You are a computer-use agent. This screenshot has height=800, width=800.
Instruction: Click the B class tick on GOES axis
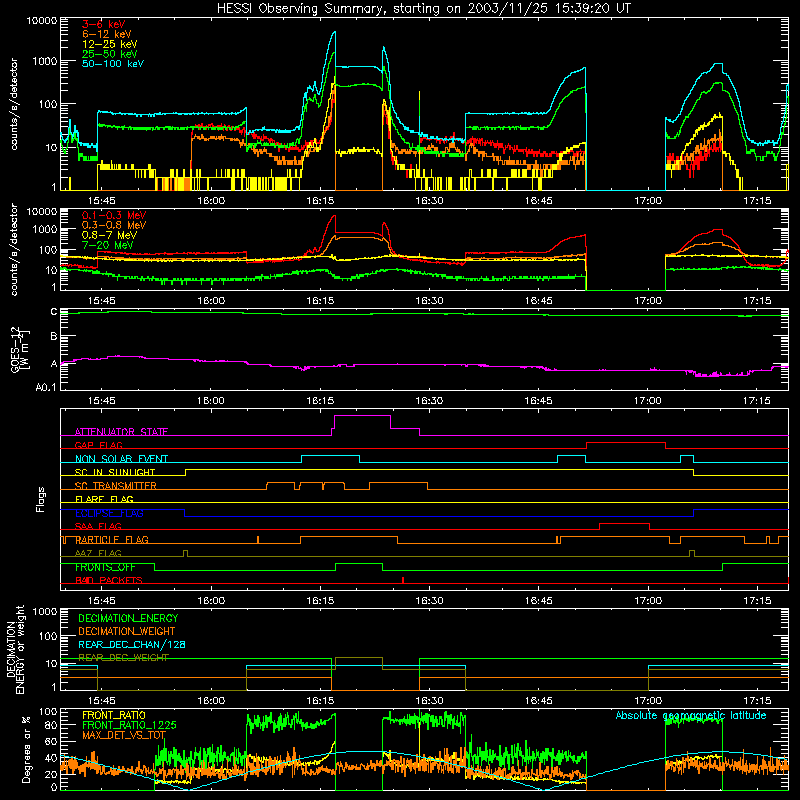[x=54, y=336]
